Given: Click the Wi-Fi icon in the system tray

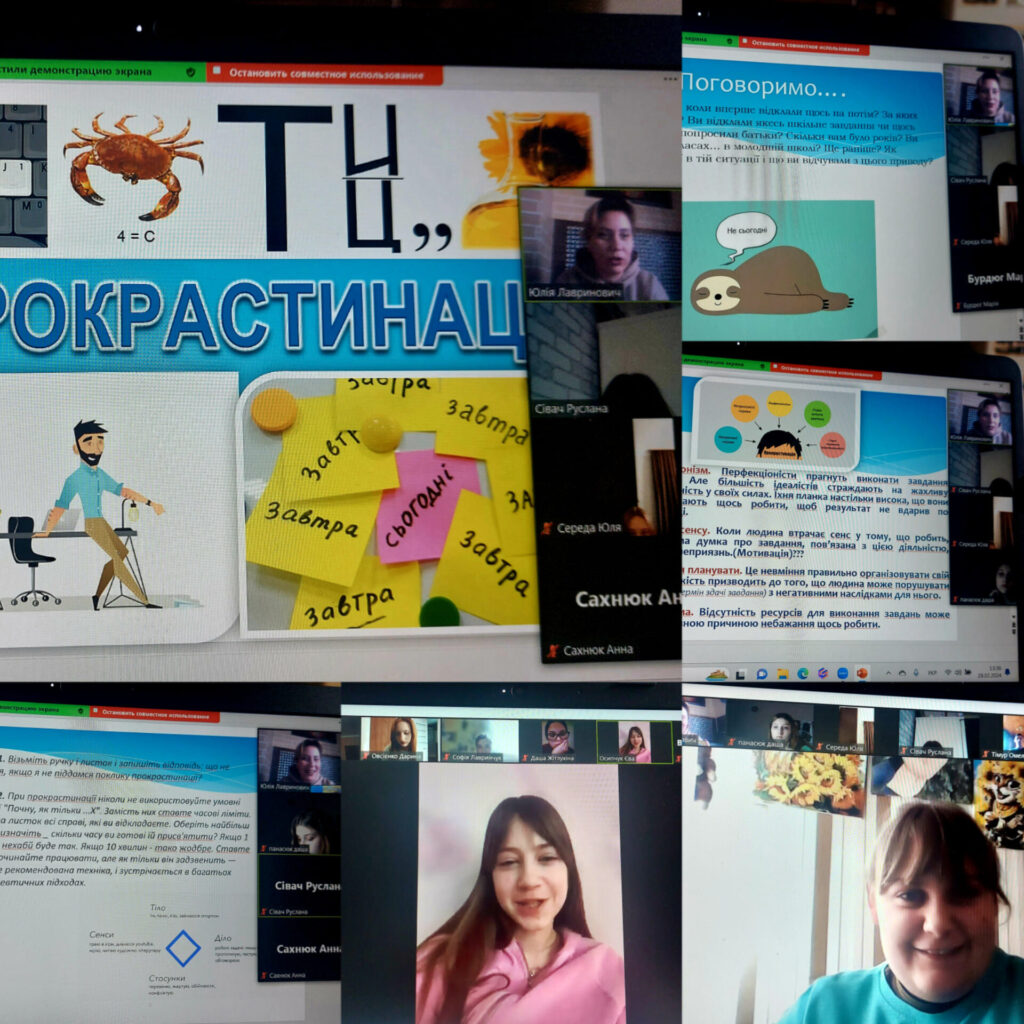Looking at the screenshot, I should tap(948, 672).
